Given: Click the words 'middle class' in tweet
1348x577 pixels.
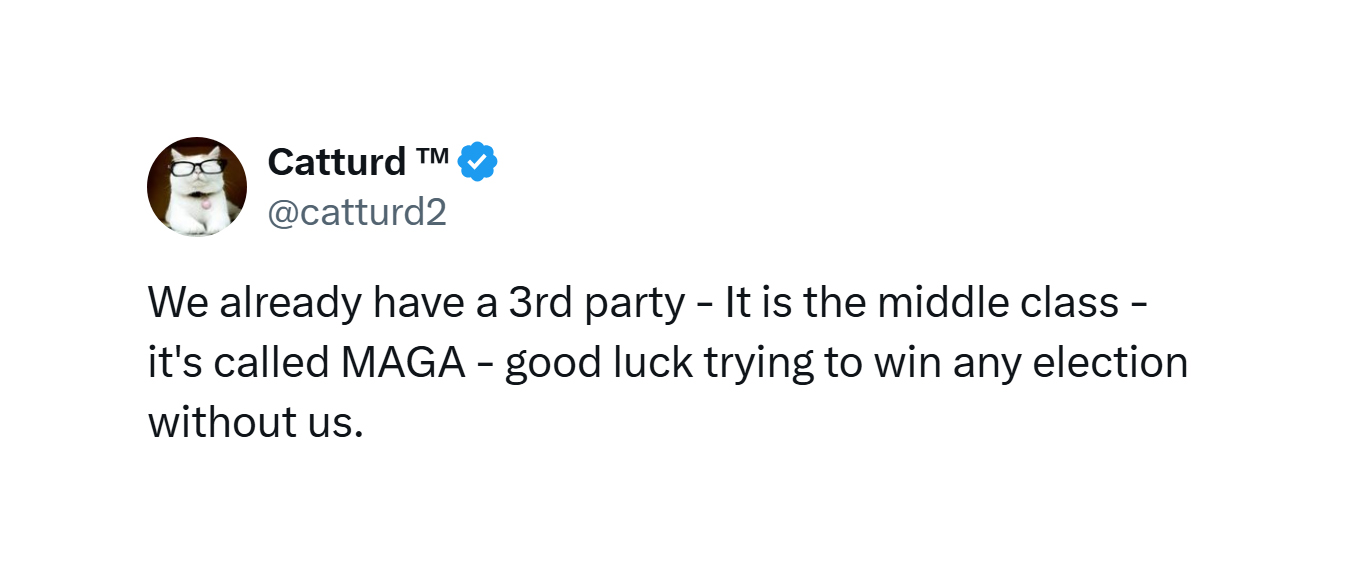Looking at the screenshot, I should (x=999, y=302).
